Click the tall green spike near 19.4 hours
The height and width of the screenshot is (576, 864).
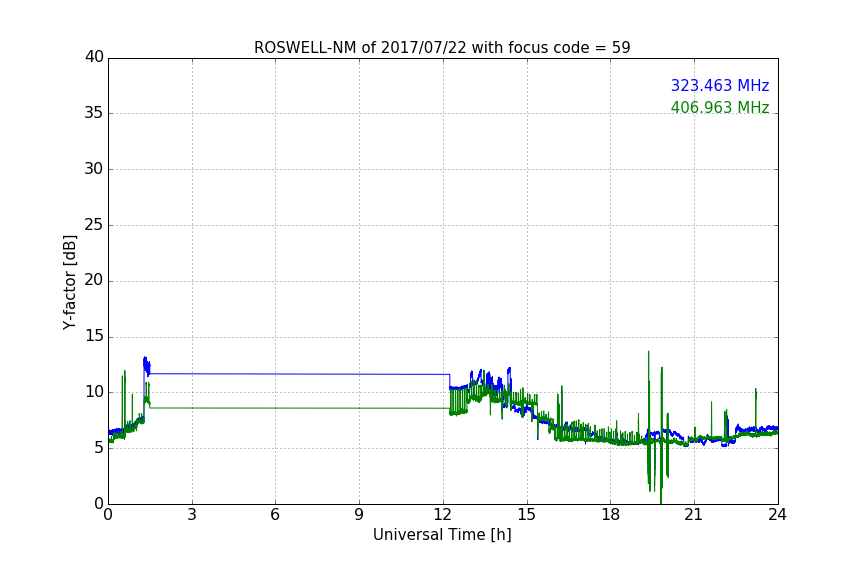pyautogui.click(x=649, y=419)
